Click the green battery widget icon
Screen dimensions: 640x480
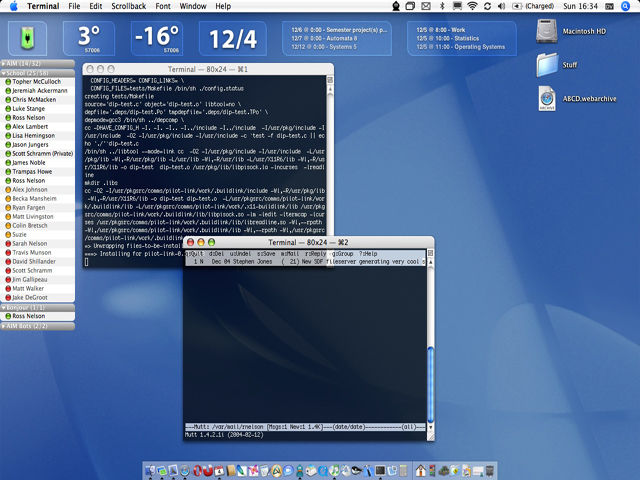click(28, 39)
